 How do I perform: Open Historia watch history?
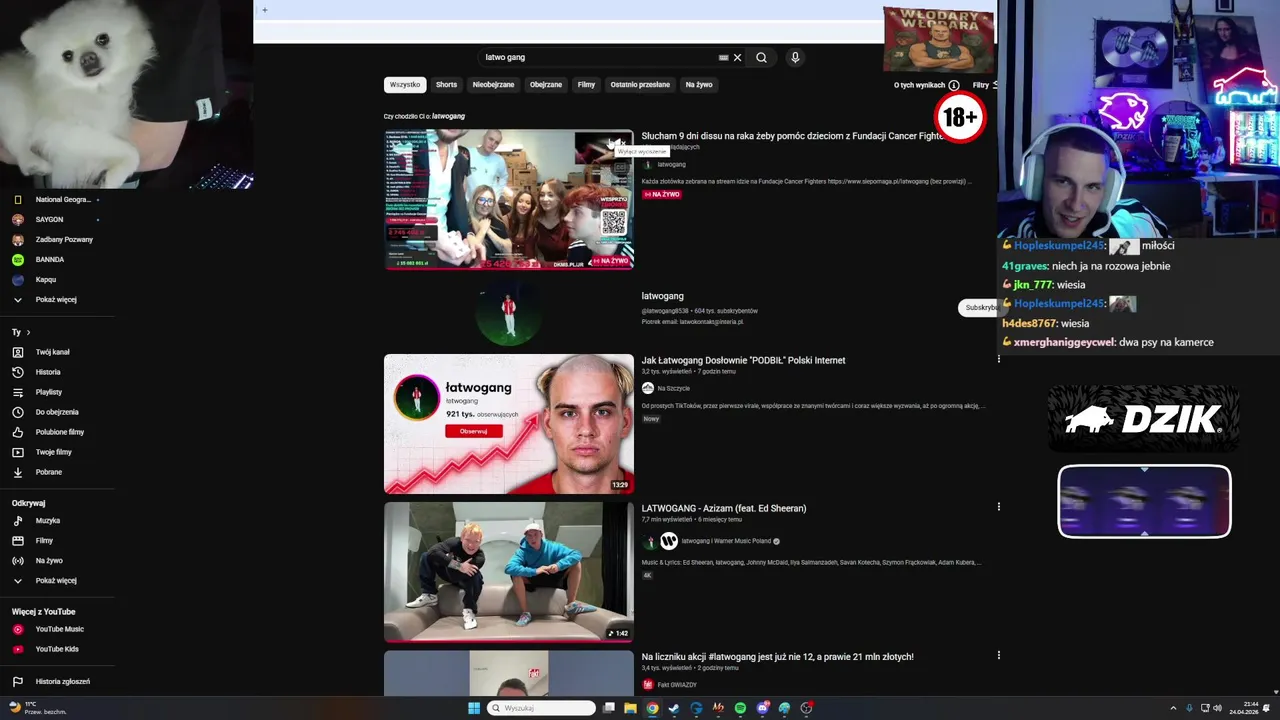click(x=48, y=372)
